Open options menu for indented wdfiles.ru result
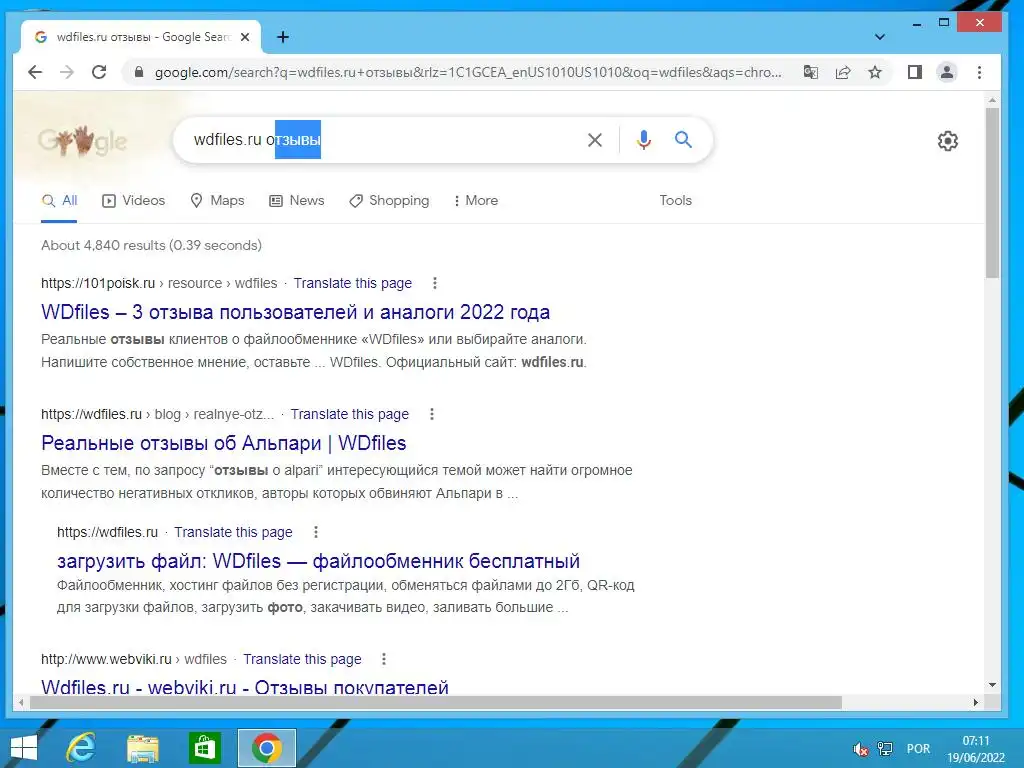Screen dimensions: 1024x768 pos(315,532)
